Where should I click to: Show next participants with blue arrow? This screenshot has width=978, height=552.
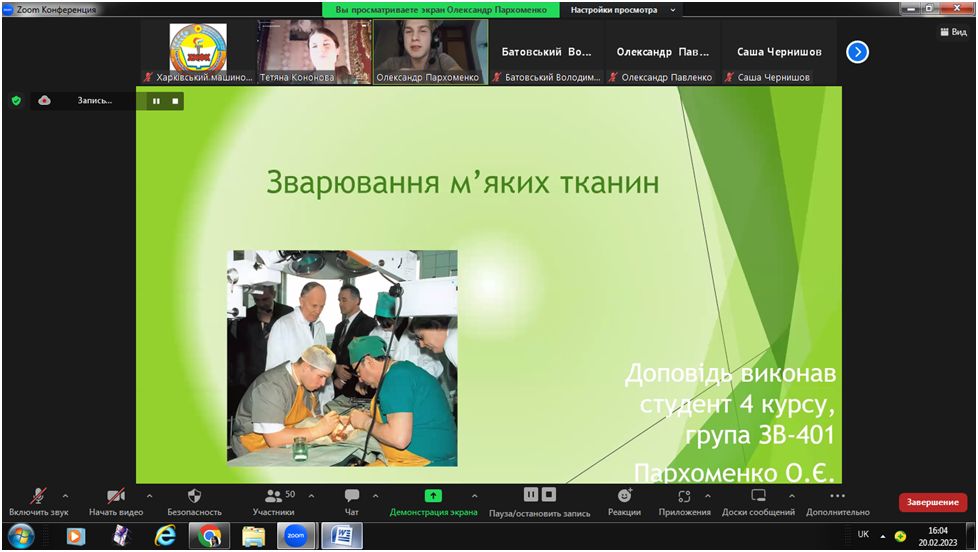click(x=858, y=52)
